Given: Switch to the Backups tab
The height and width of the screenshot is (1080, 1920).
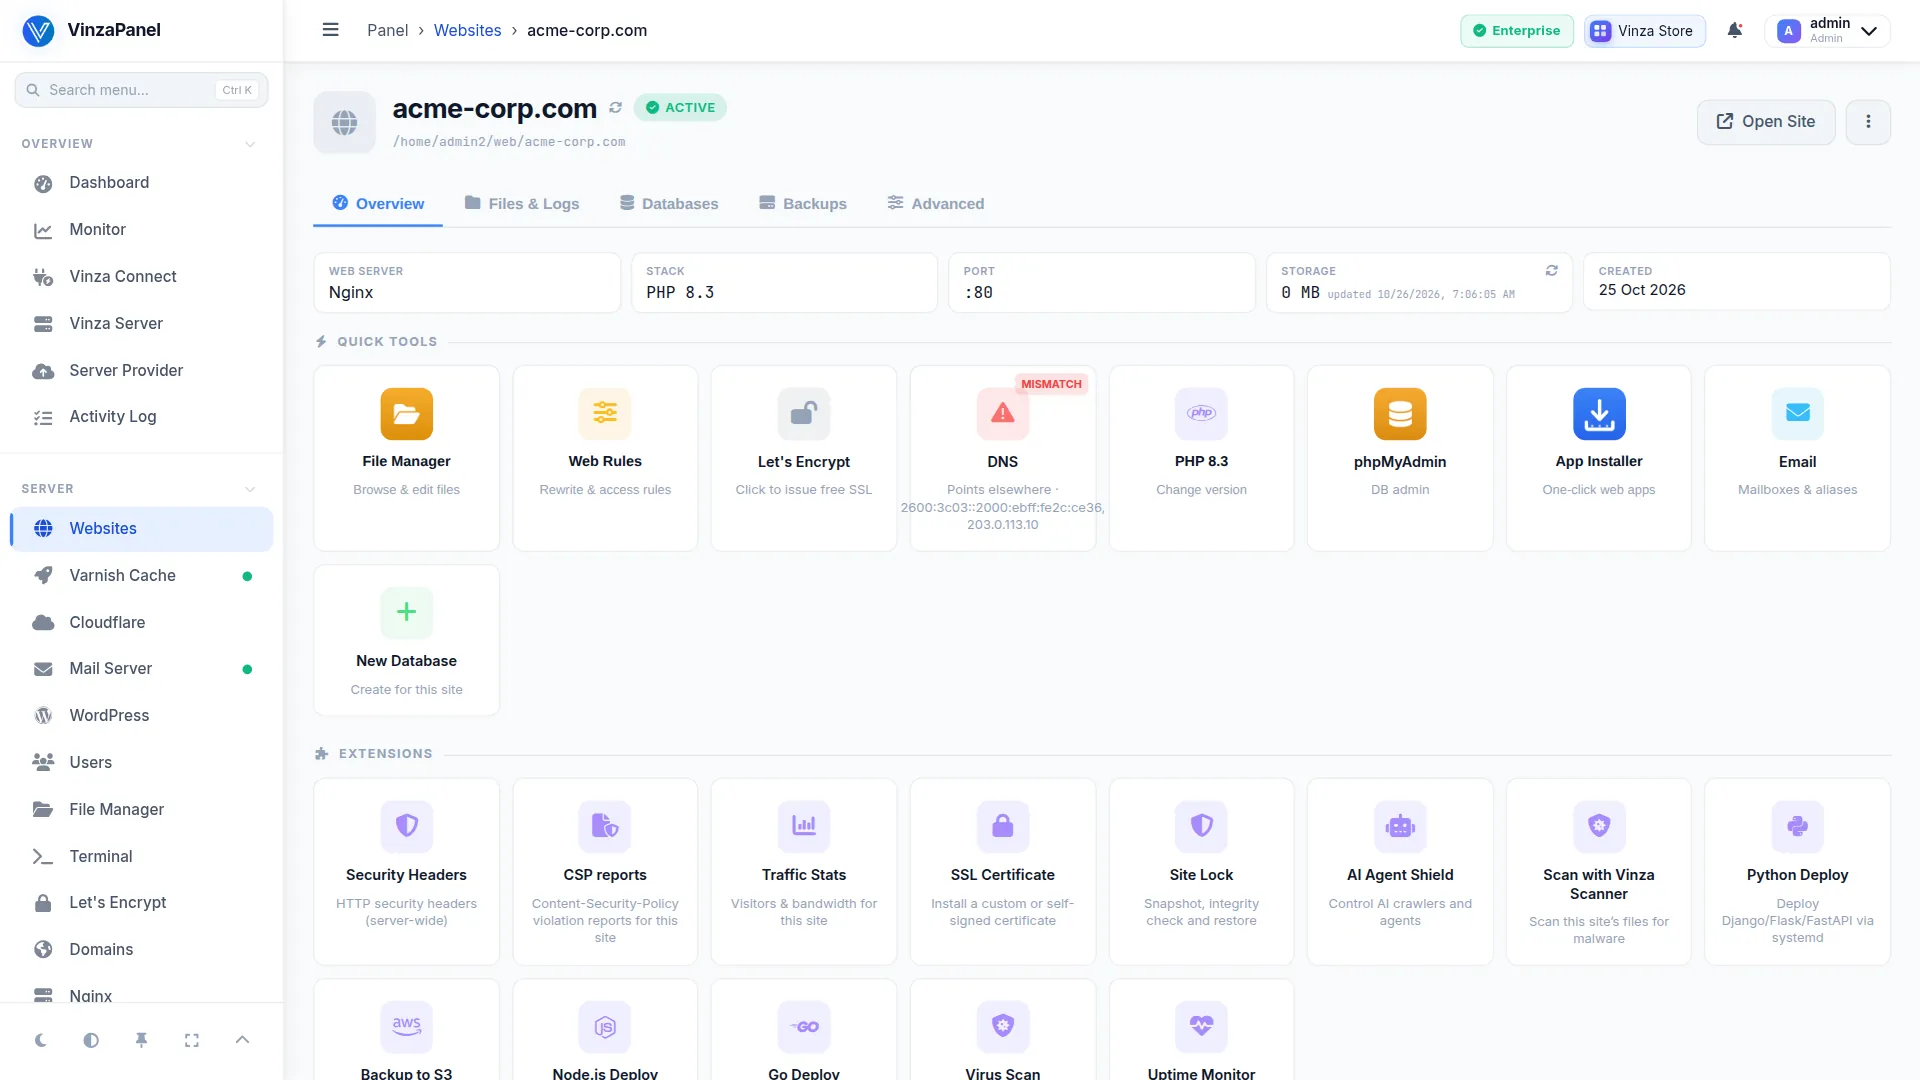Looking at the screenshot, I should (803, 203).
